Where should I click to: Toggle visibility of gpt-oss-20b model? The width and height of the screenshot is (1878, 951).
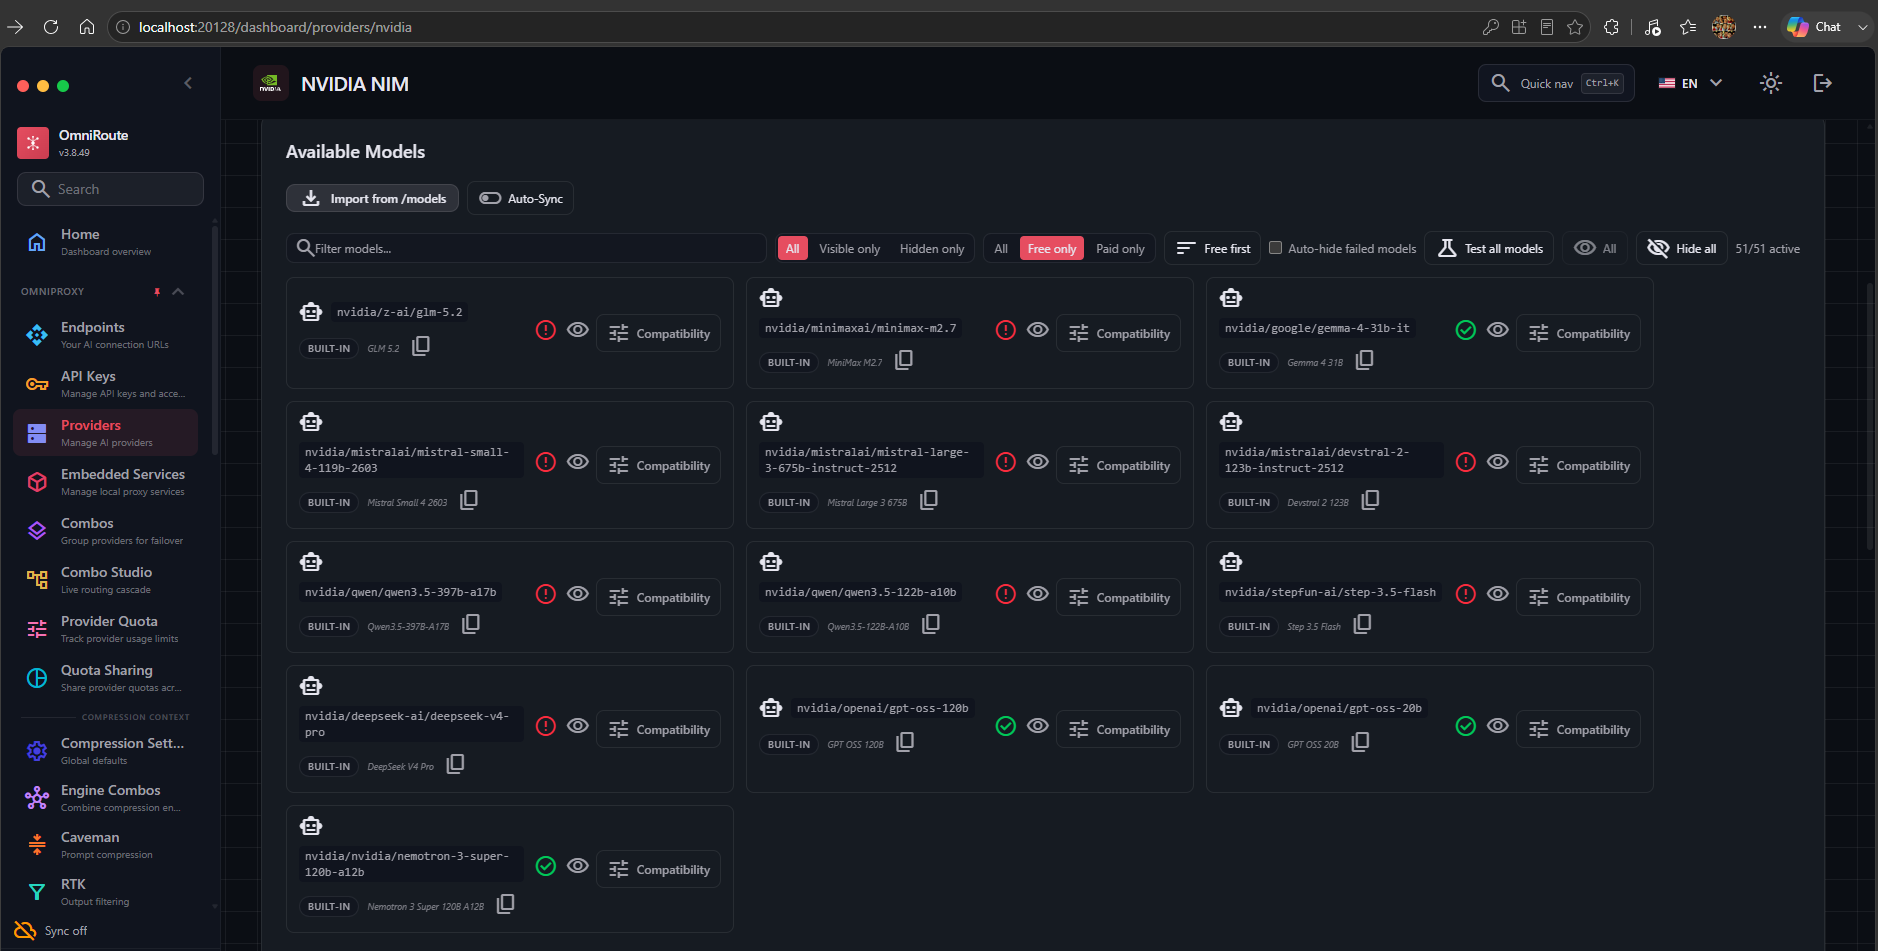pyautogui.click(x=1498, y=726)
